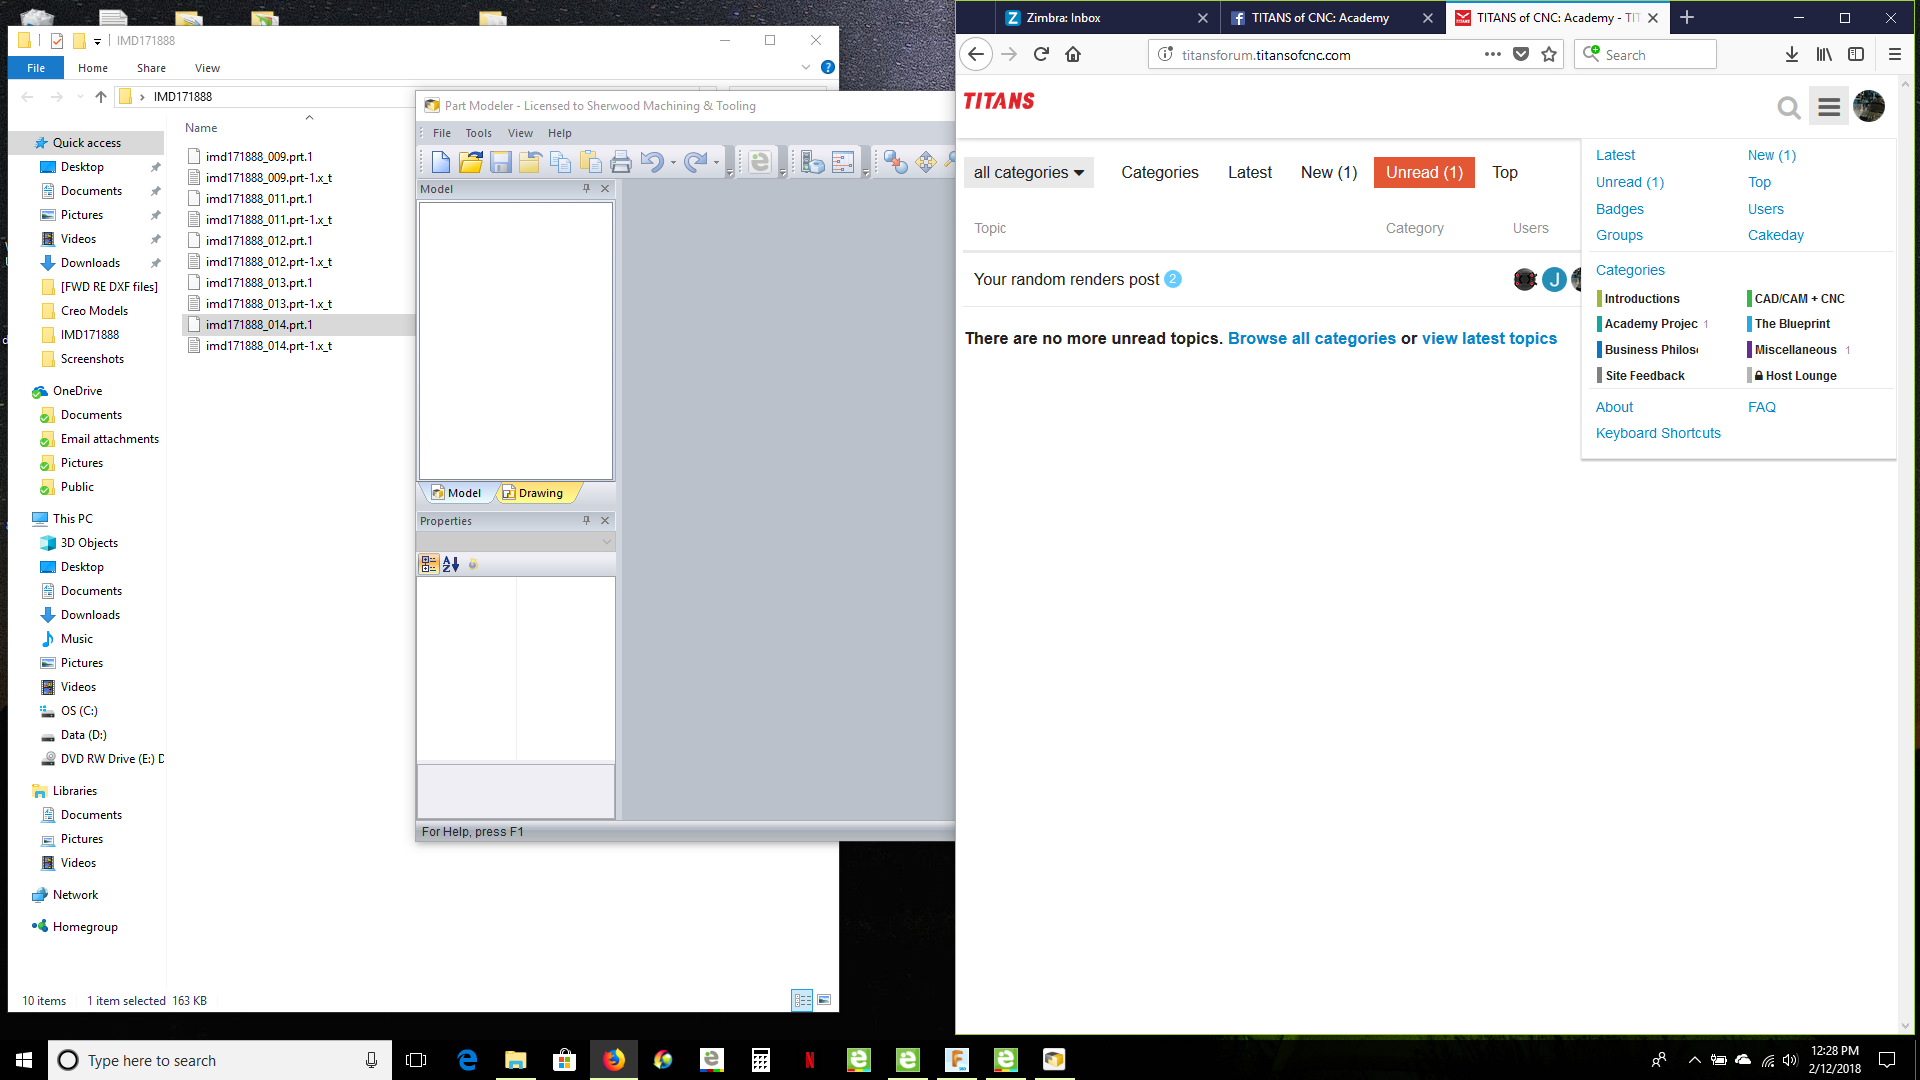Switch to Details view icon in Explorer status bar

click(x=802, y=1000)
